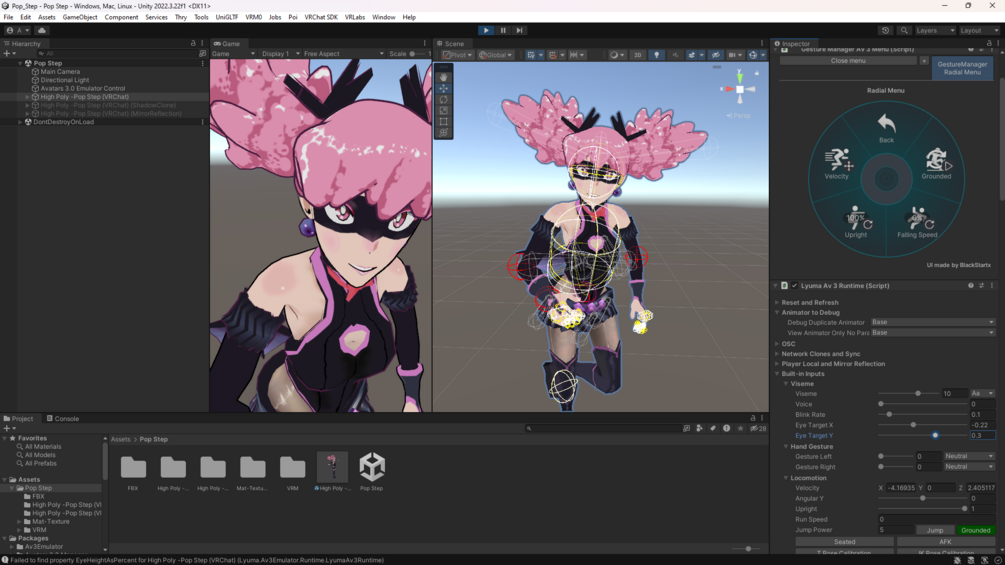1005x565 pixels.
Task: Click the search by label icon in the Project panel
Action: tap(713, 429)
